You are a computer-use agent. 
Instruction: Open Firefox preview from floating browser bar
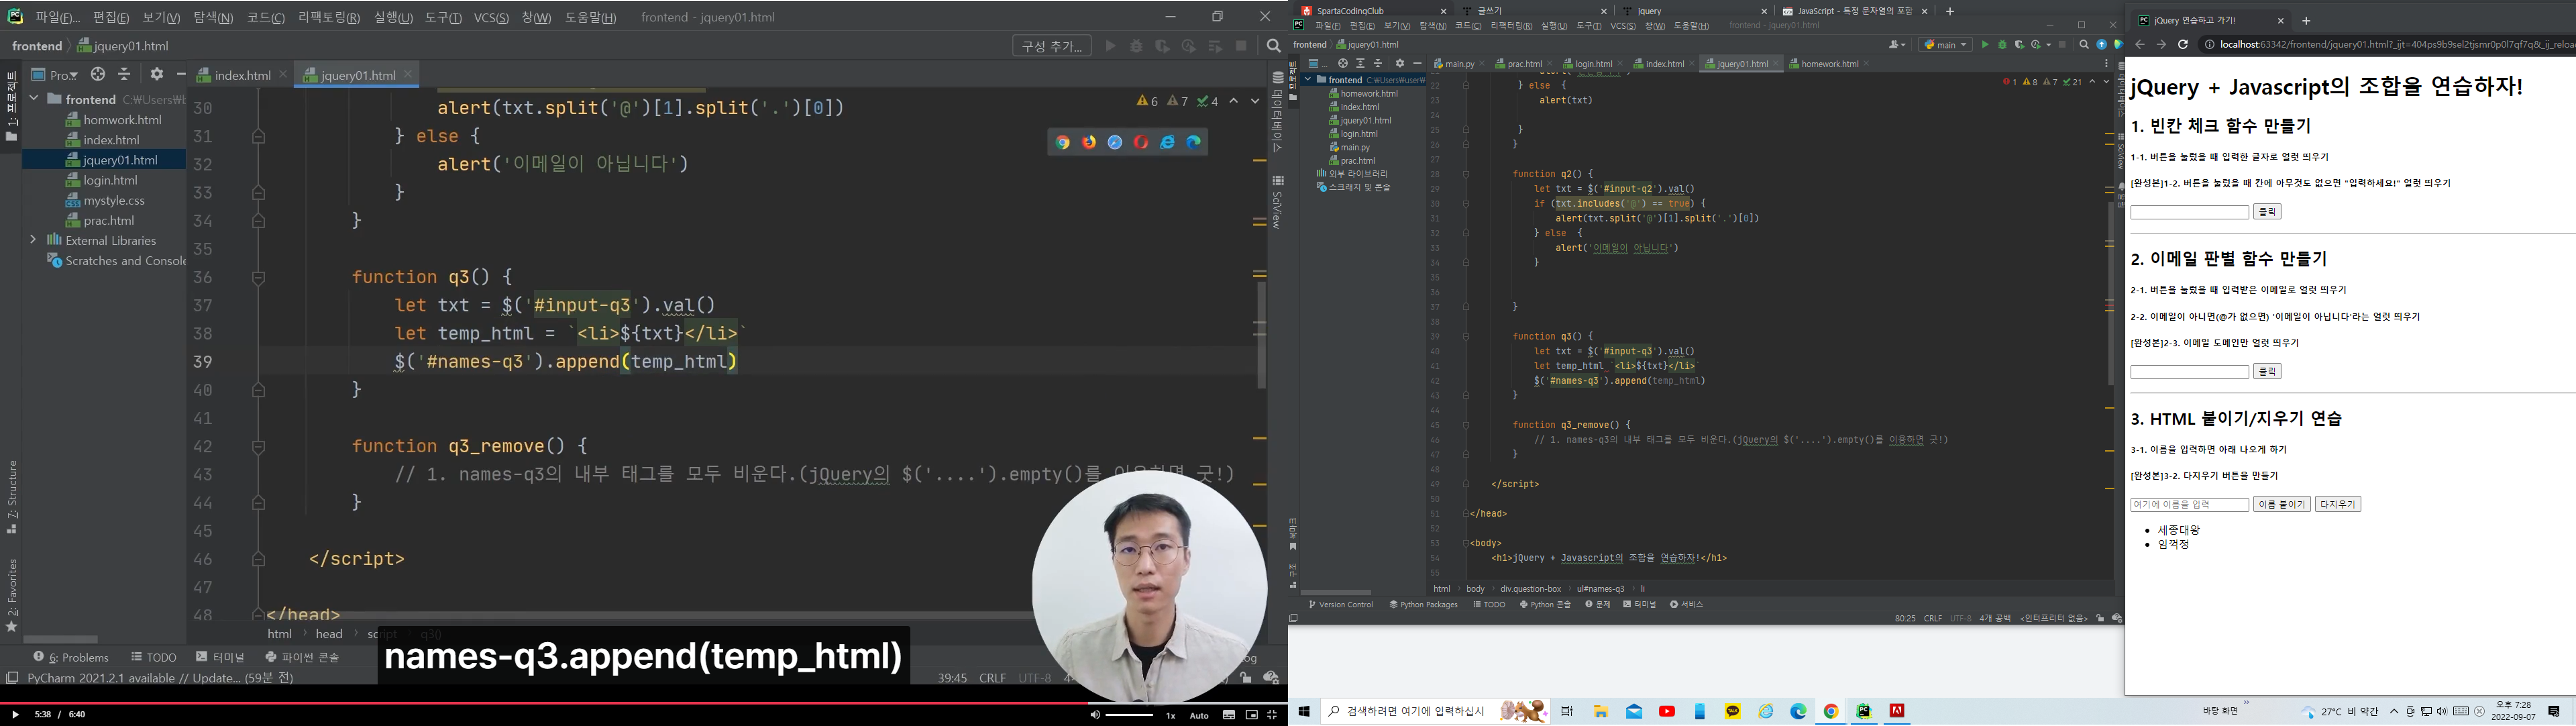tap(1088, 143)
